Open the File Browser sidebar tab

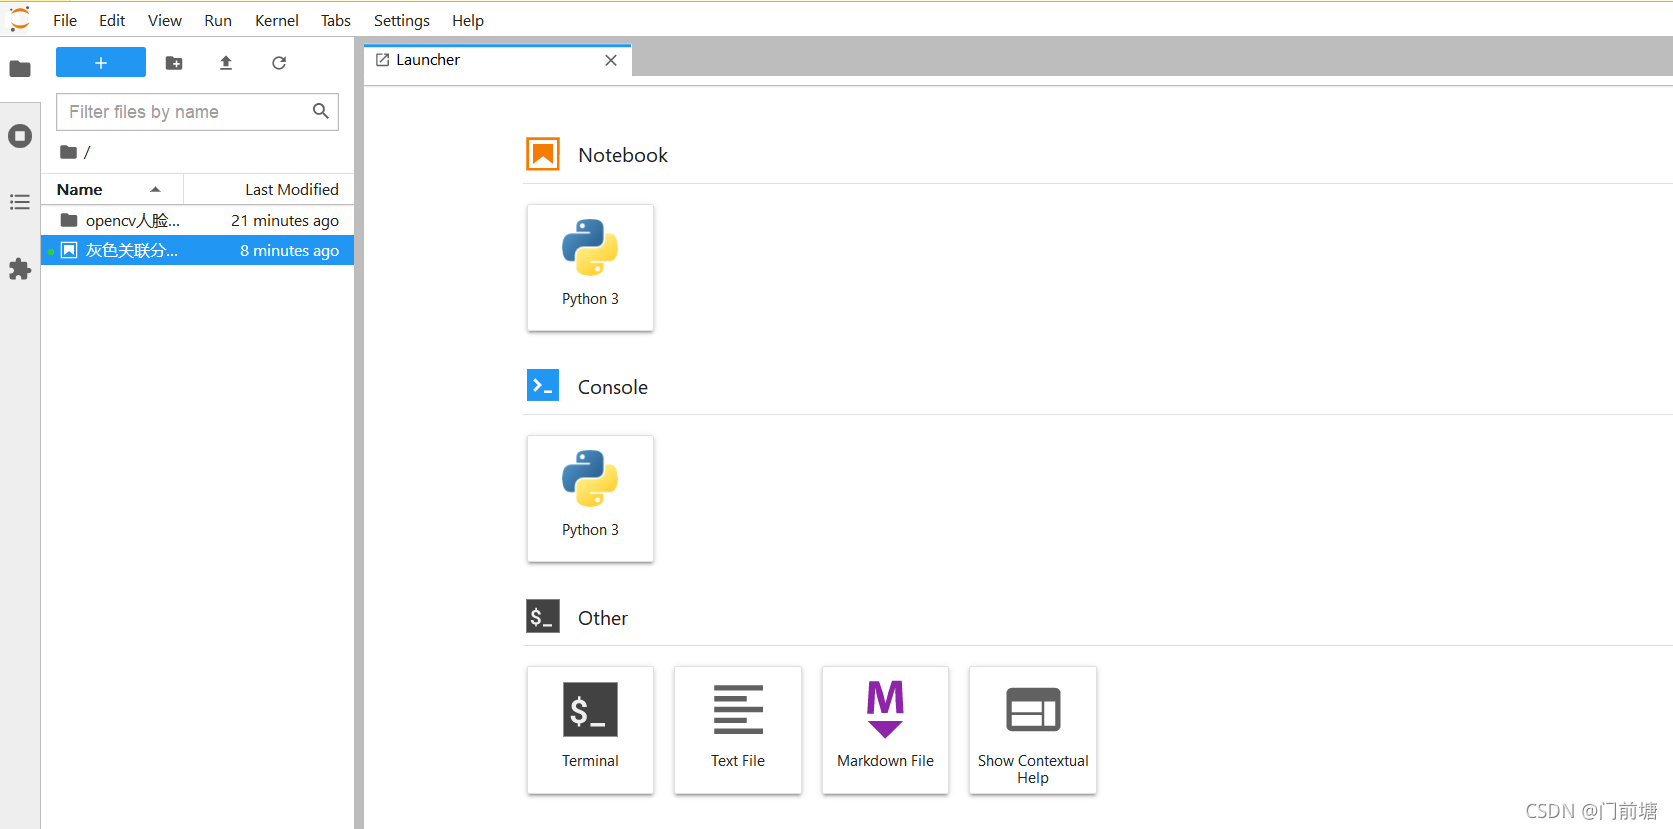pyautogui.click(x=20, y=69)
